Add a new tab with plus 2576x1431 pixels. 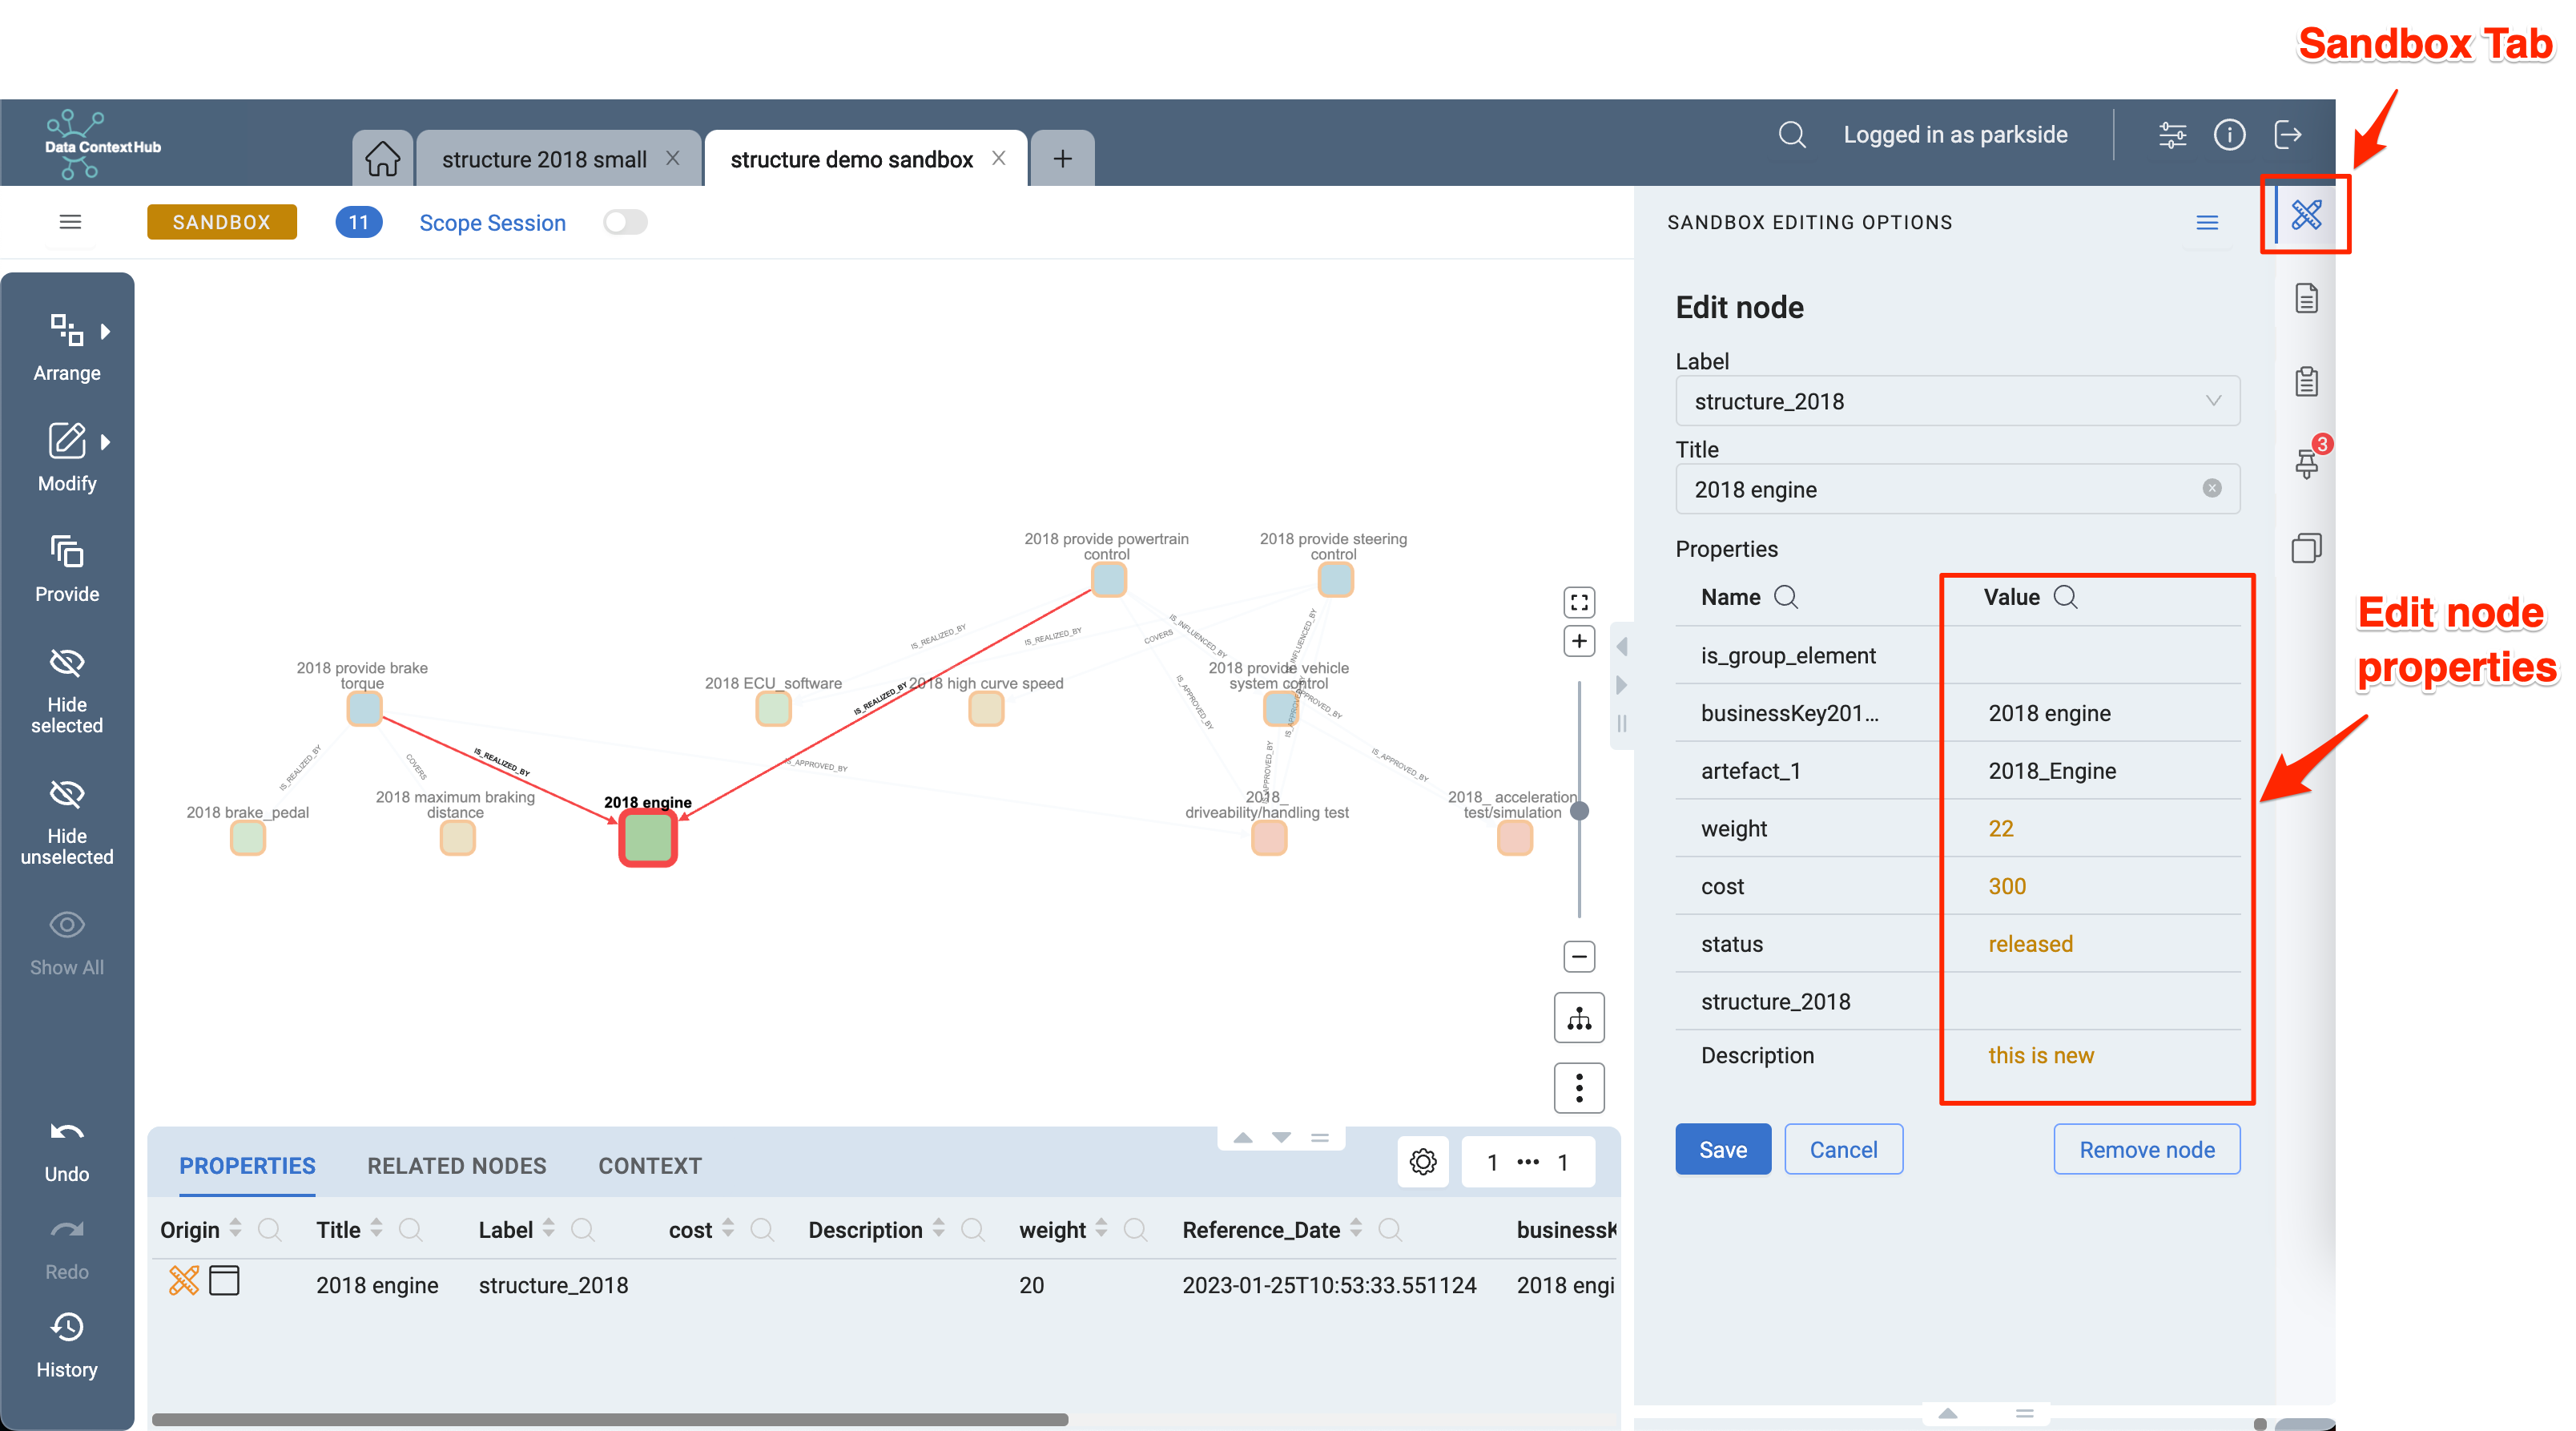pyautogui.click(x=1062, y=159)
